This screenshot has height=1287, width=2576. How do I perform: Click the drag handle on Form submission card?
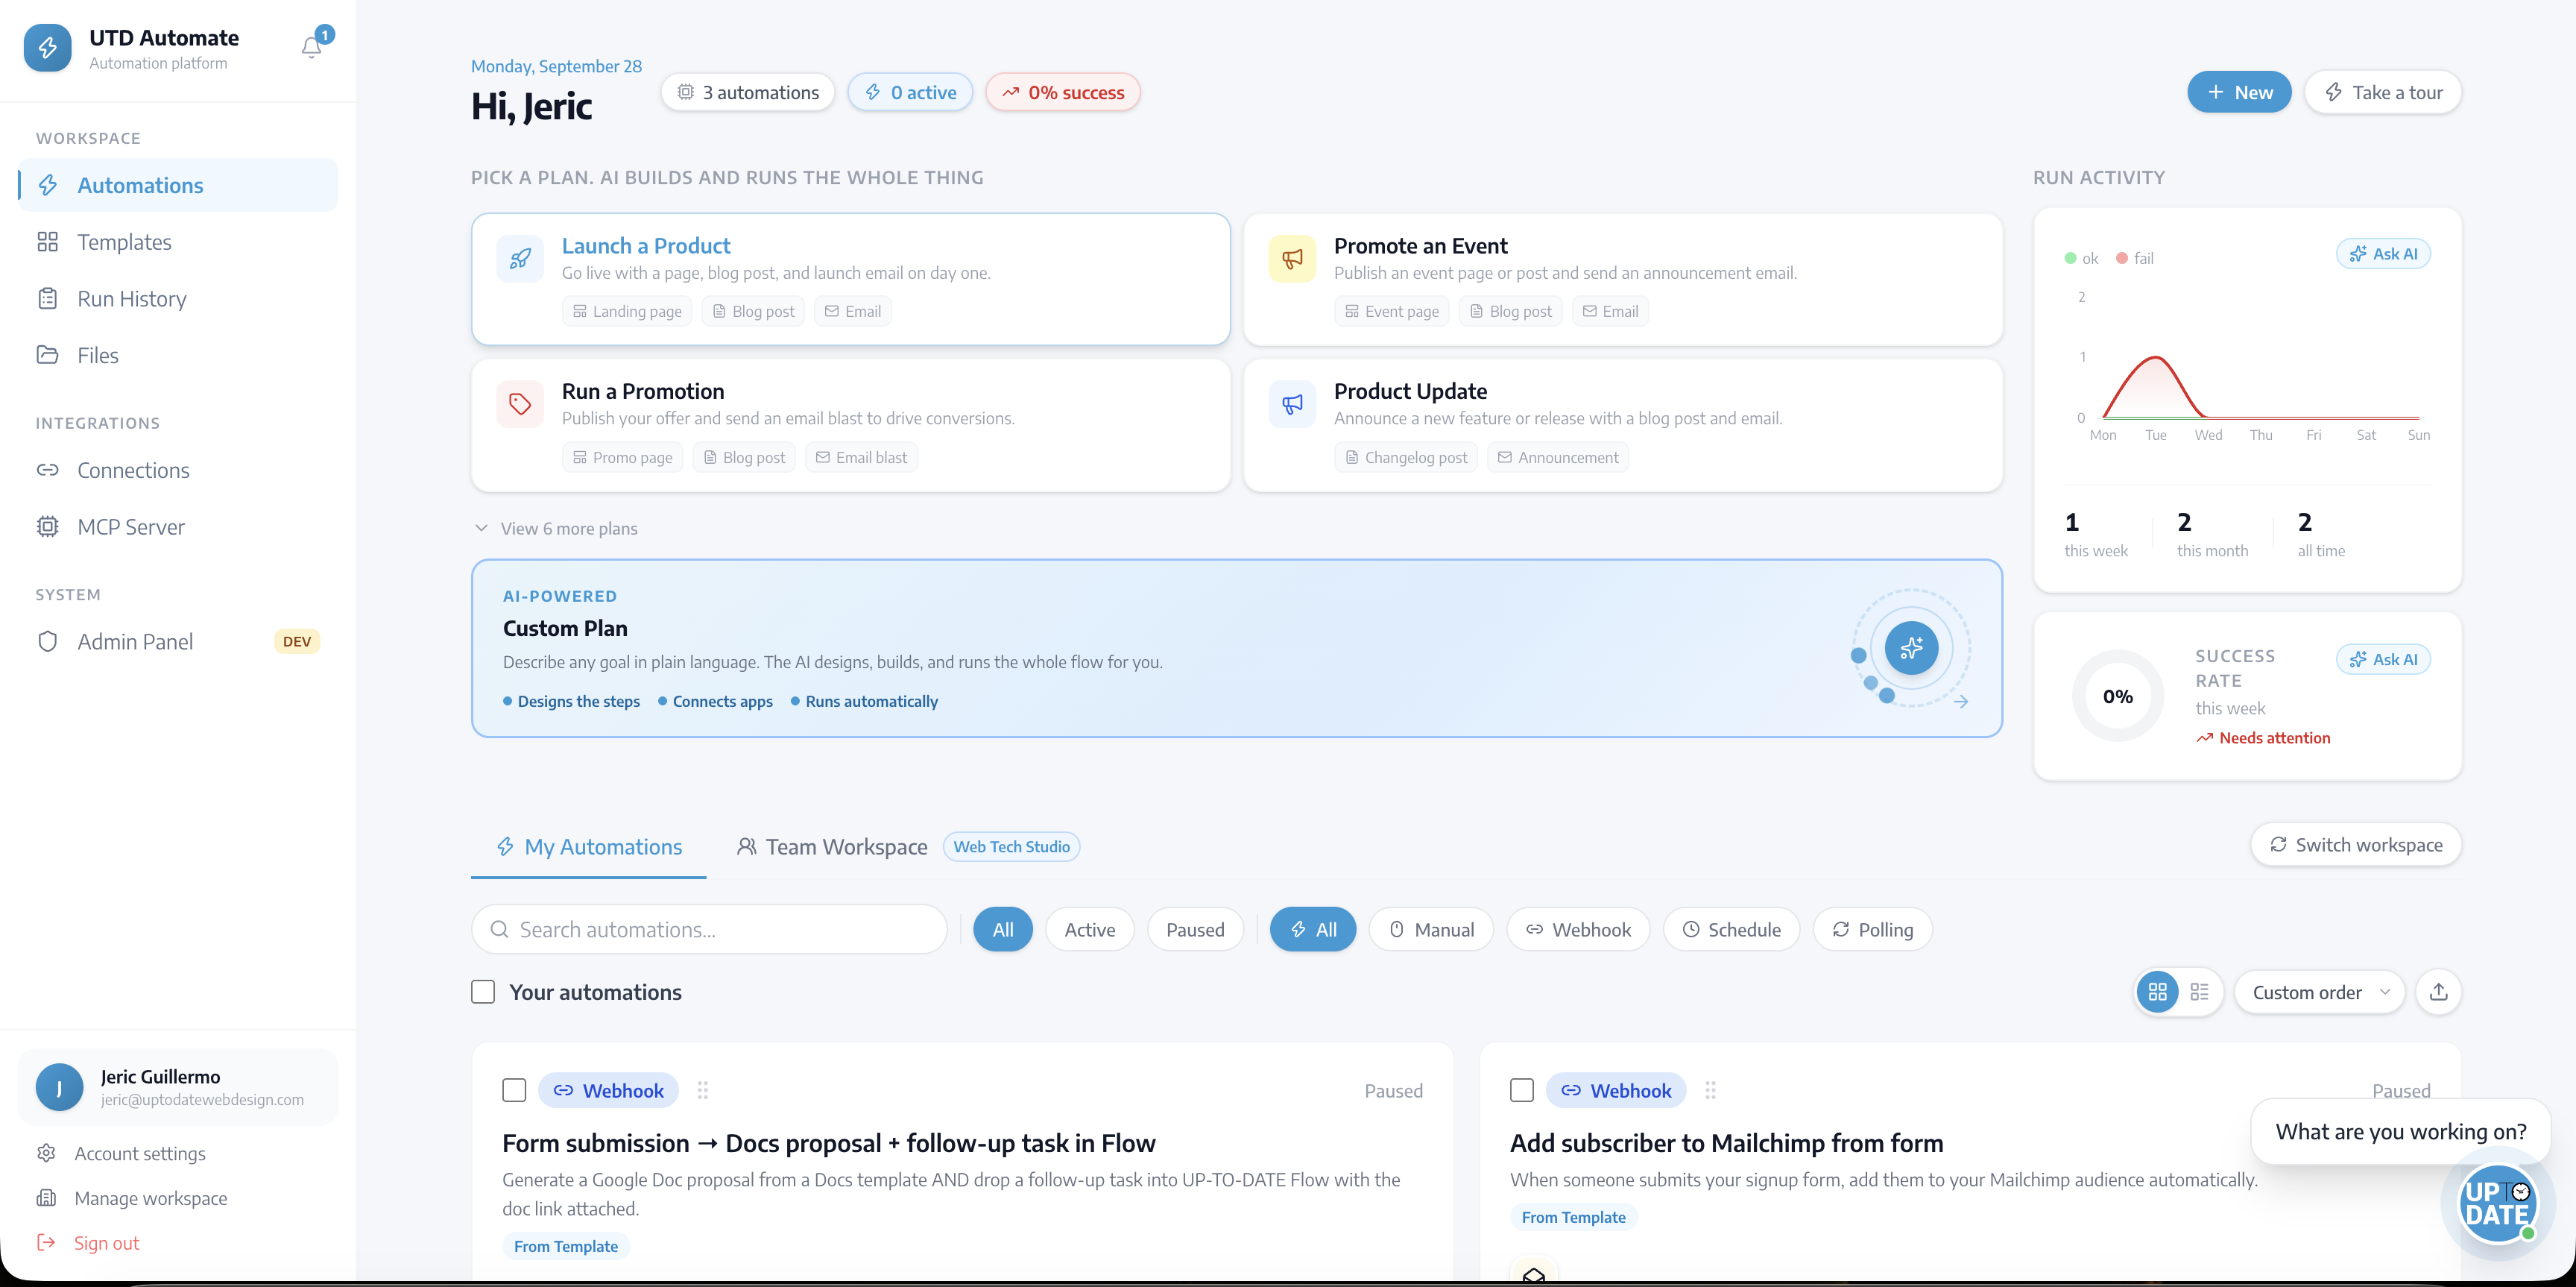click(x=703, y=1090)
